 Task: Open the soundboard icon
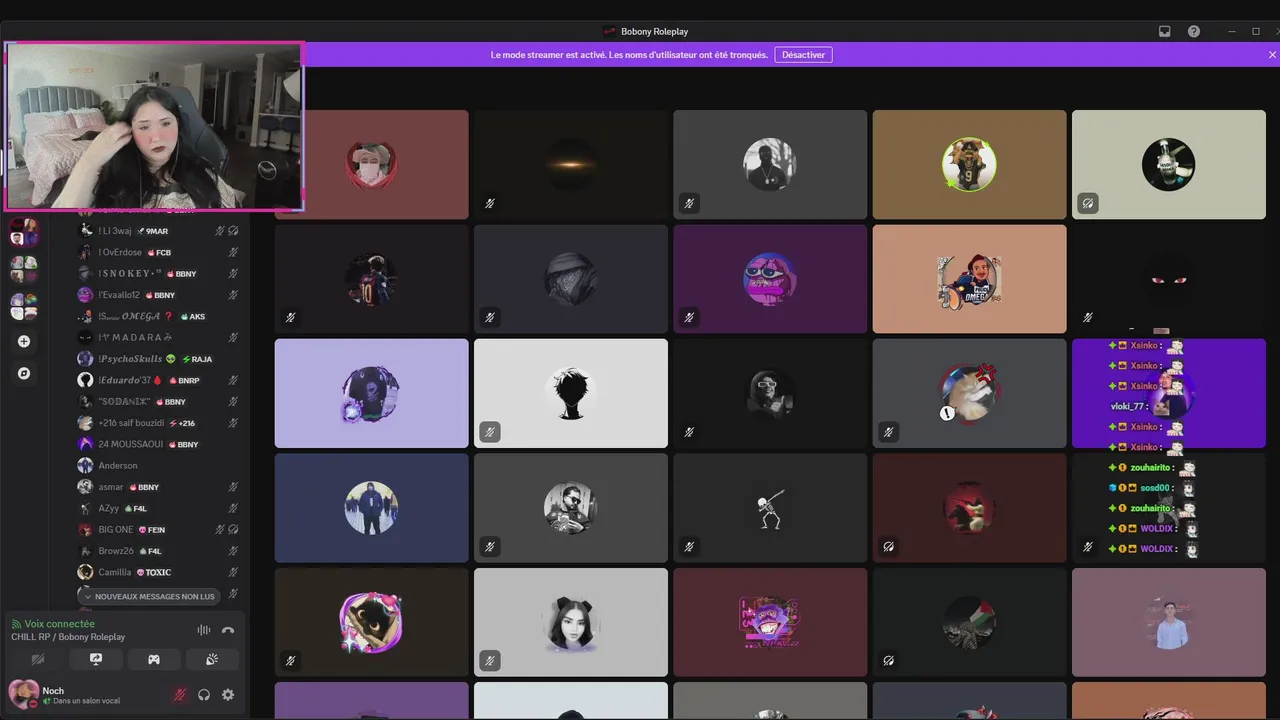(212, 659)
